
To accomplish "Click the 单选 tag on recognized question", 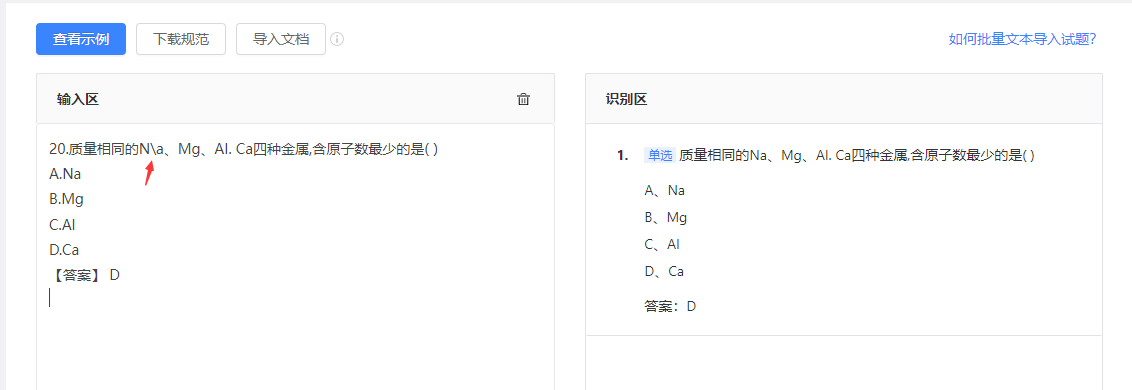I will pyautogui.click(x=660, y=155).
